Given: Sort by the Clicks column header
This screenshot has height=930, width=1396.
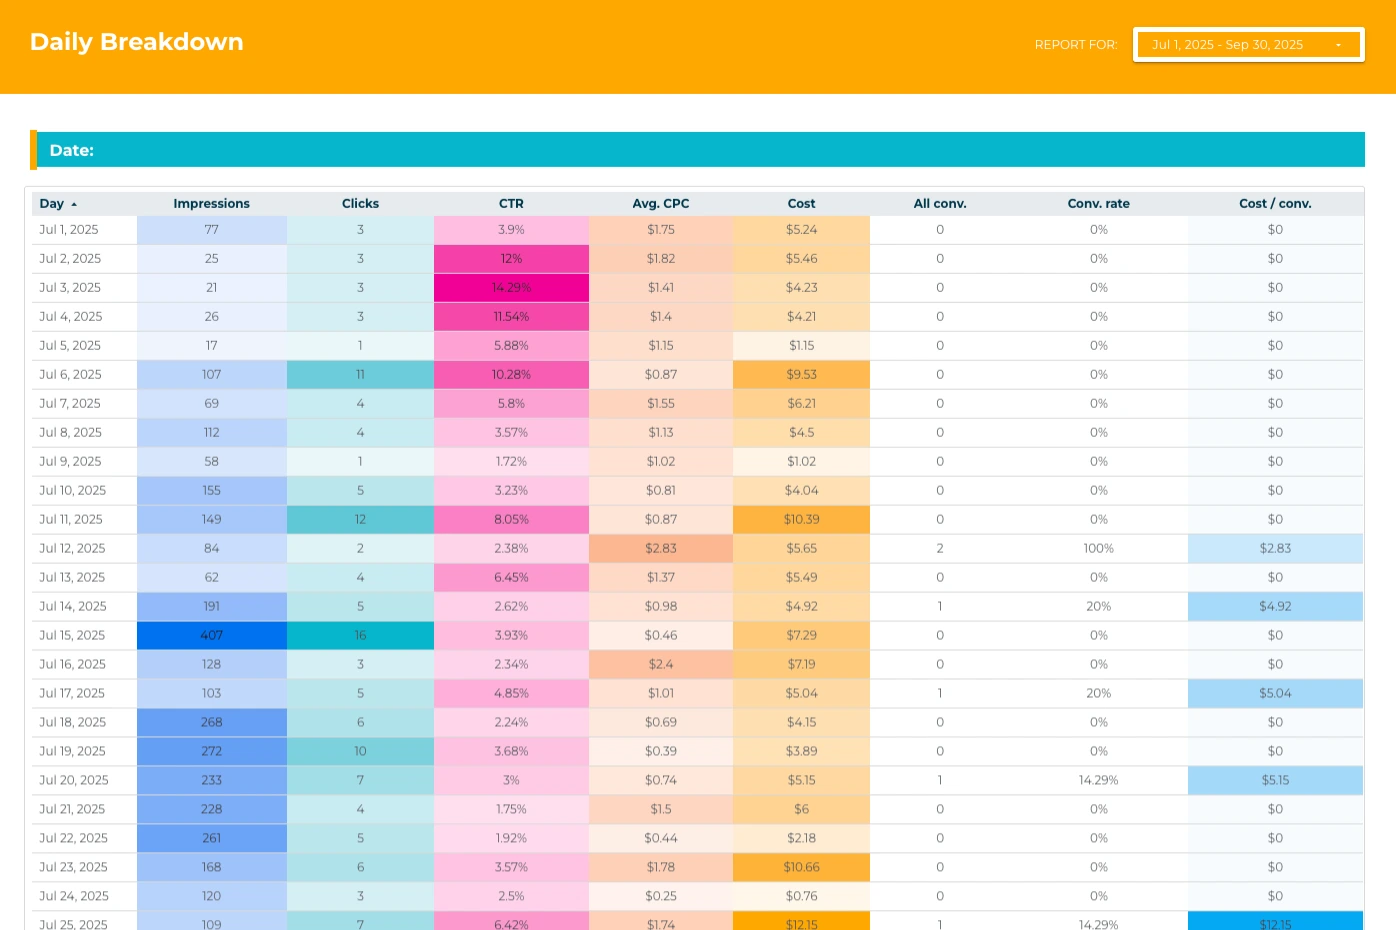Looking at the screenshot, I should [x=360, y=204].
